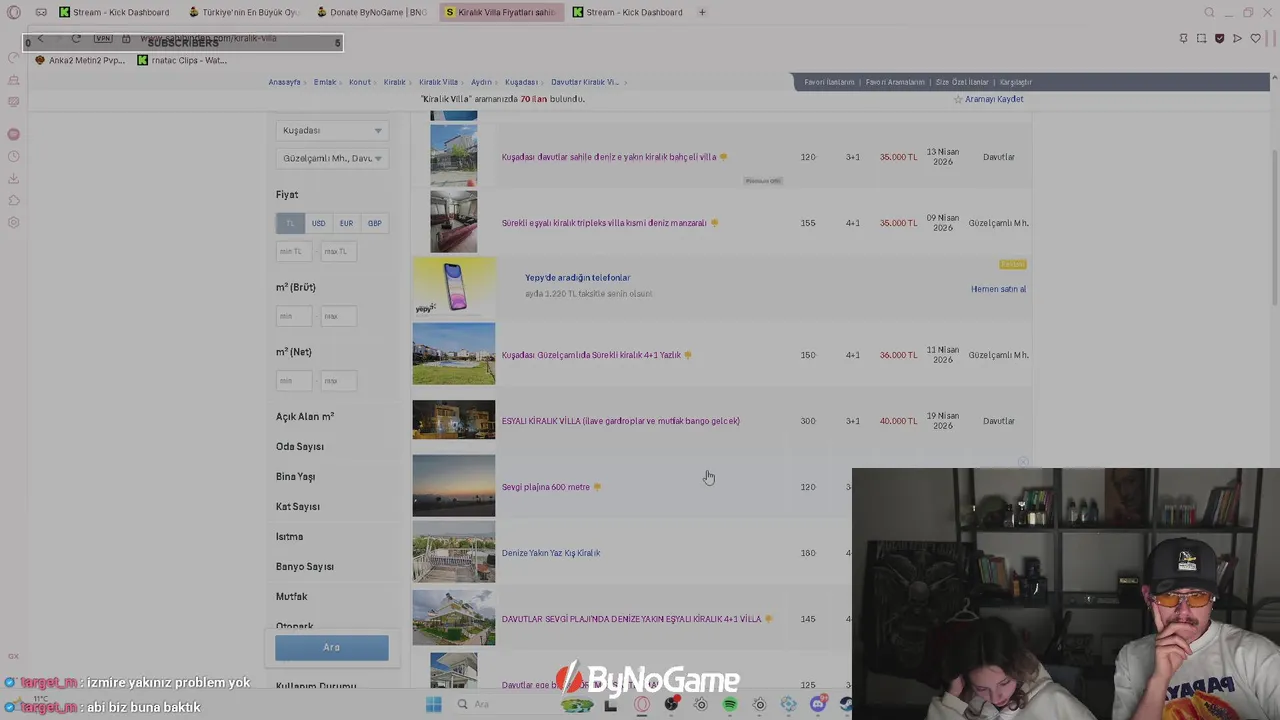1280x720 pixels.
Task: Go to Konut breadcrumb
Action: [x=360, y=82]
